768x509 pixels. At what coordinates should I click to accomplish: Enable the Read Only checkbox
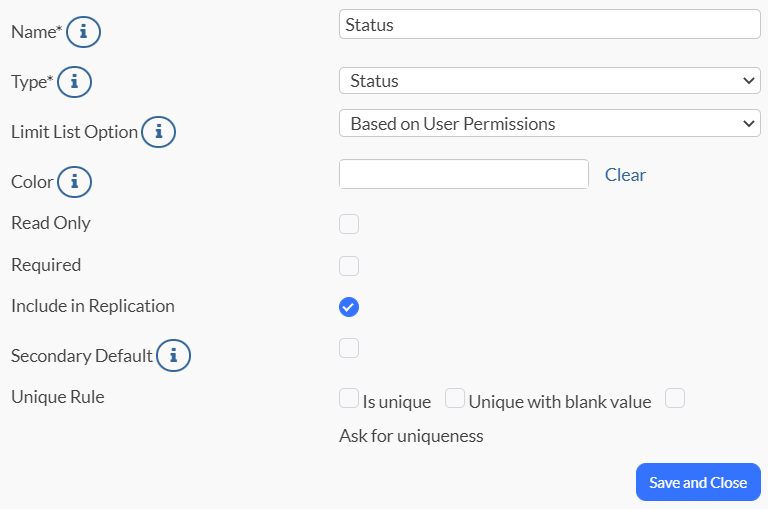pos(349,224)
